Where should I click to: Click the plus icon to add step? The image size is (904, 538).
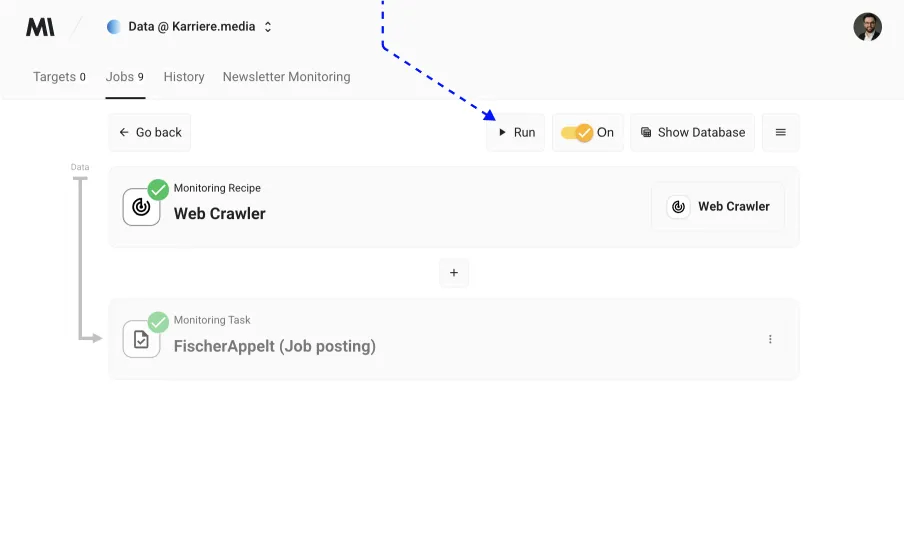pyautogui.click(x=454, y=273)
